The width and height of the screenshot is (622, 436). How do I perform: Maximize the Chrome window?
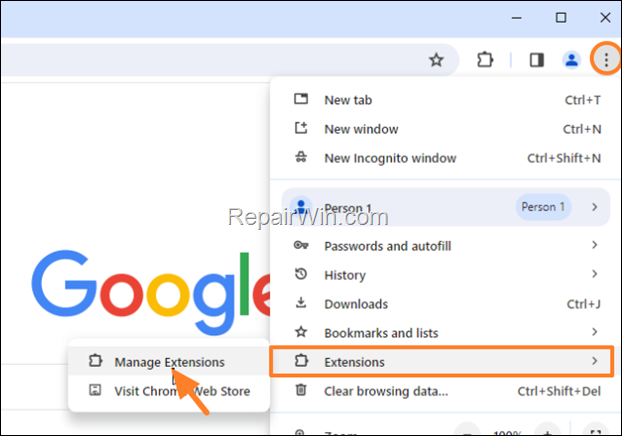pos(561,18)
